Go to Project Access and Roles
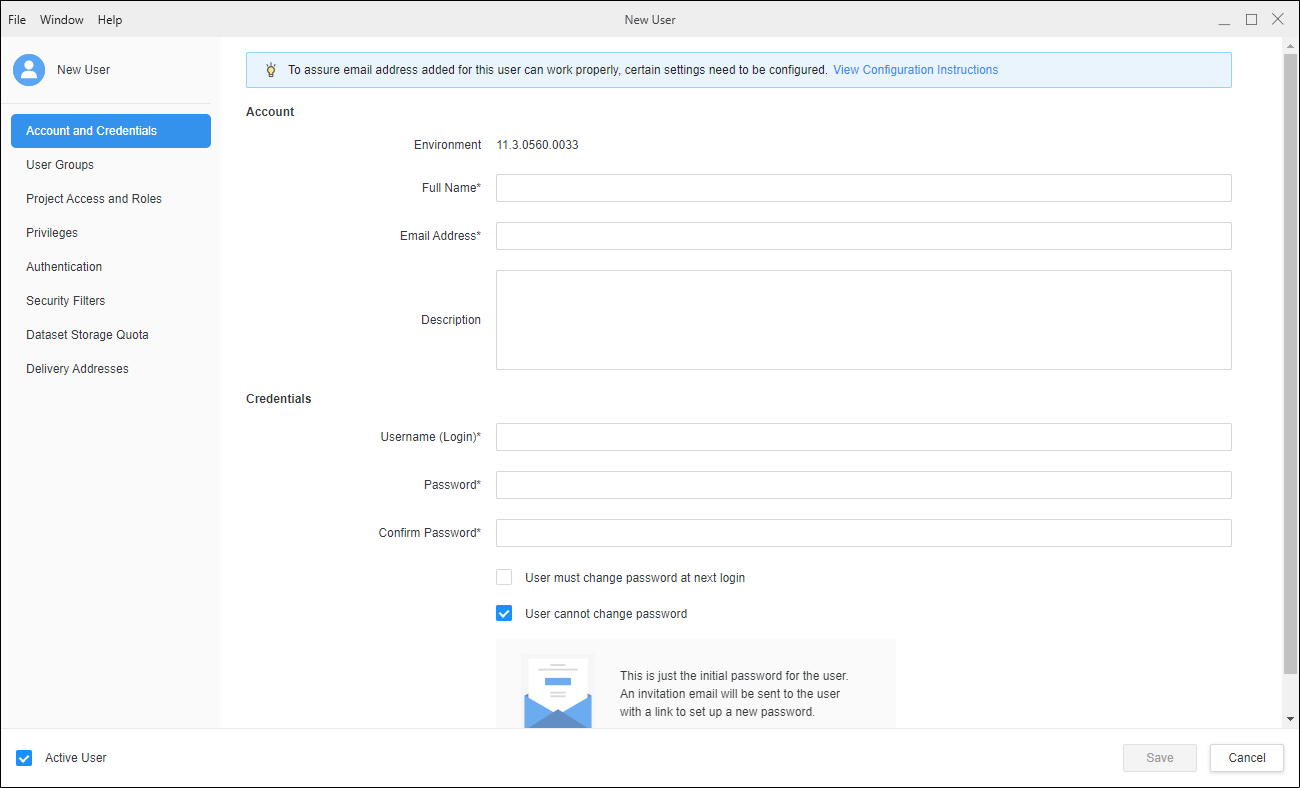Viewport: 1300px width, 788px height. (94, 199)
